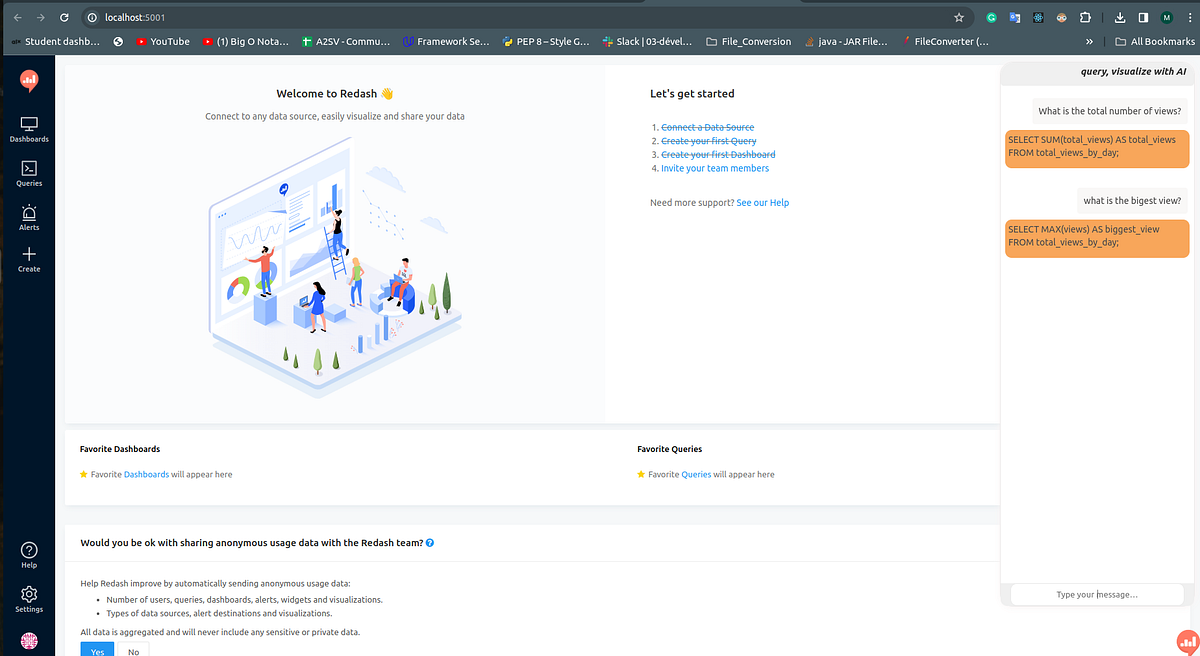The height and width of the screenshot is (656, 1200).
Task: Click the question mark beside the usage data prompt
Action: click(x=429, y=543)
